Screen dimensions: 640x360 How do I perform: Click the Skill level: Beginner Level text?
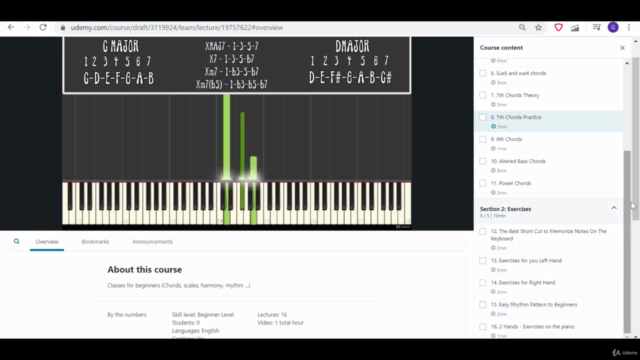coord(203,315)
